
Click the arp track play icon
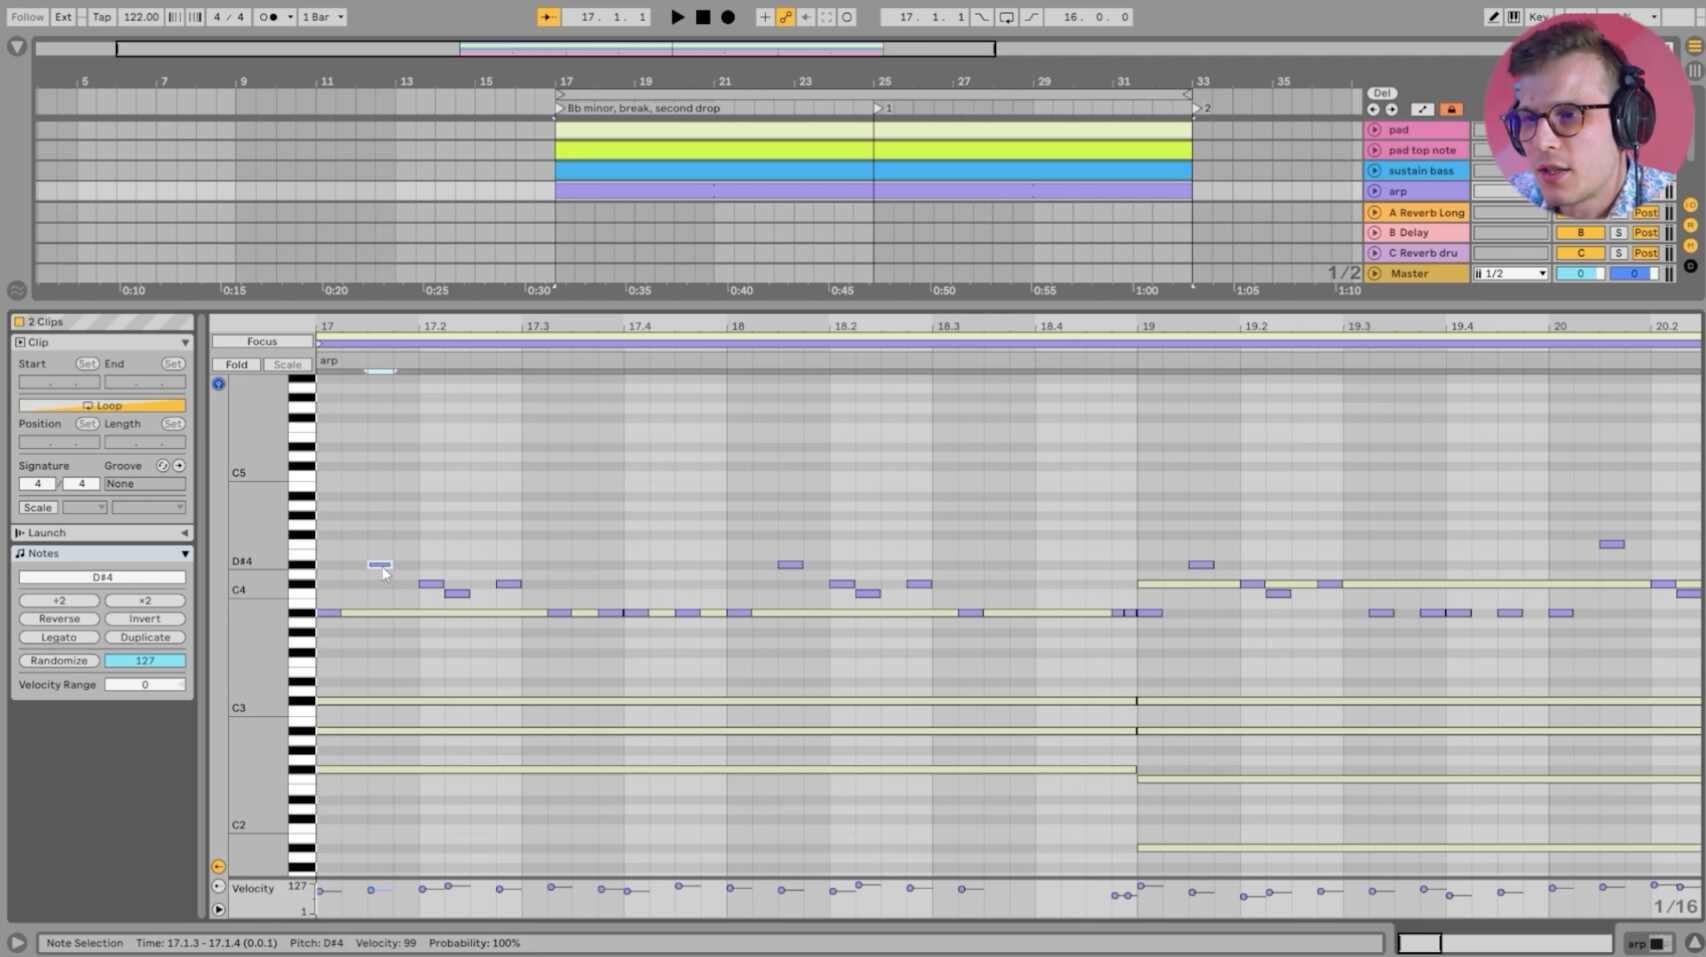tap(1375, 191)
